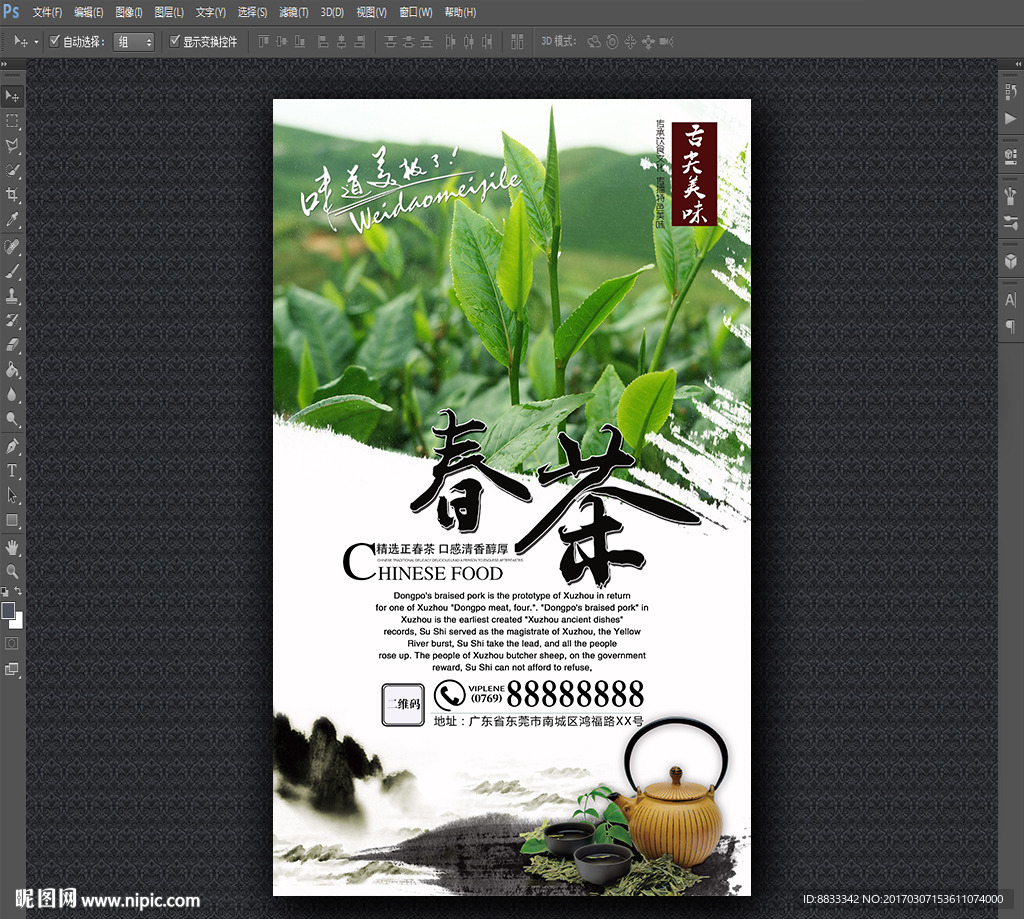Enable 显示变换控件 in options bar
The image size is (1024, 919).
pyautogui.click(x=172, y=42)
